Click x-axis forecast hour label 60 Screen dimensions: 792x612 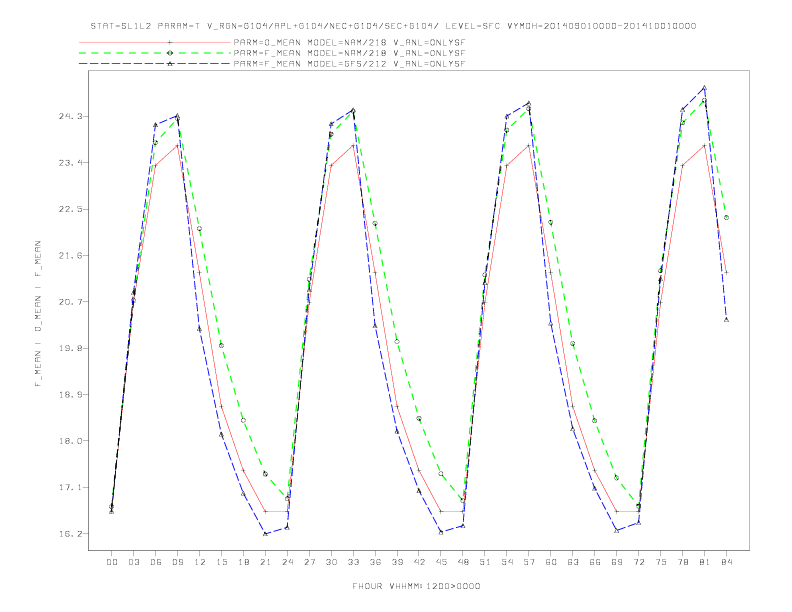click(551, 562)
